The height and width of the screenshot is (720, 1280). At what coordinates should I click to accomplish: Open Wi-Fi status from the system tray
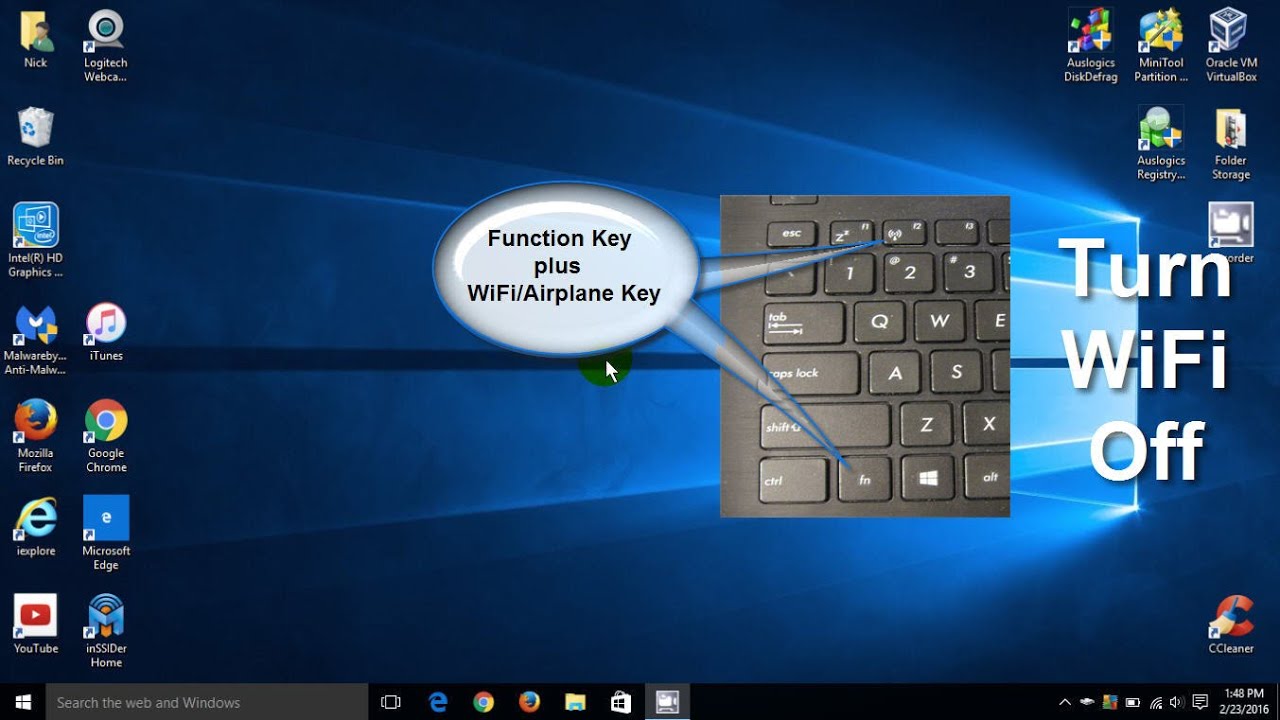1155,702
